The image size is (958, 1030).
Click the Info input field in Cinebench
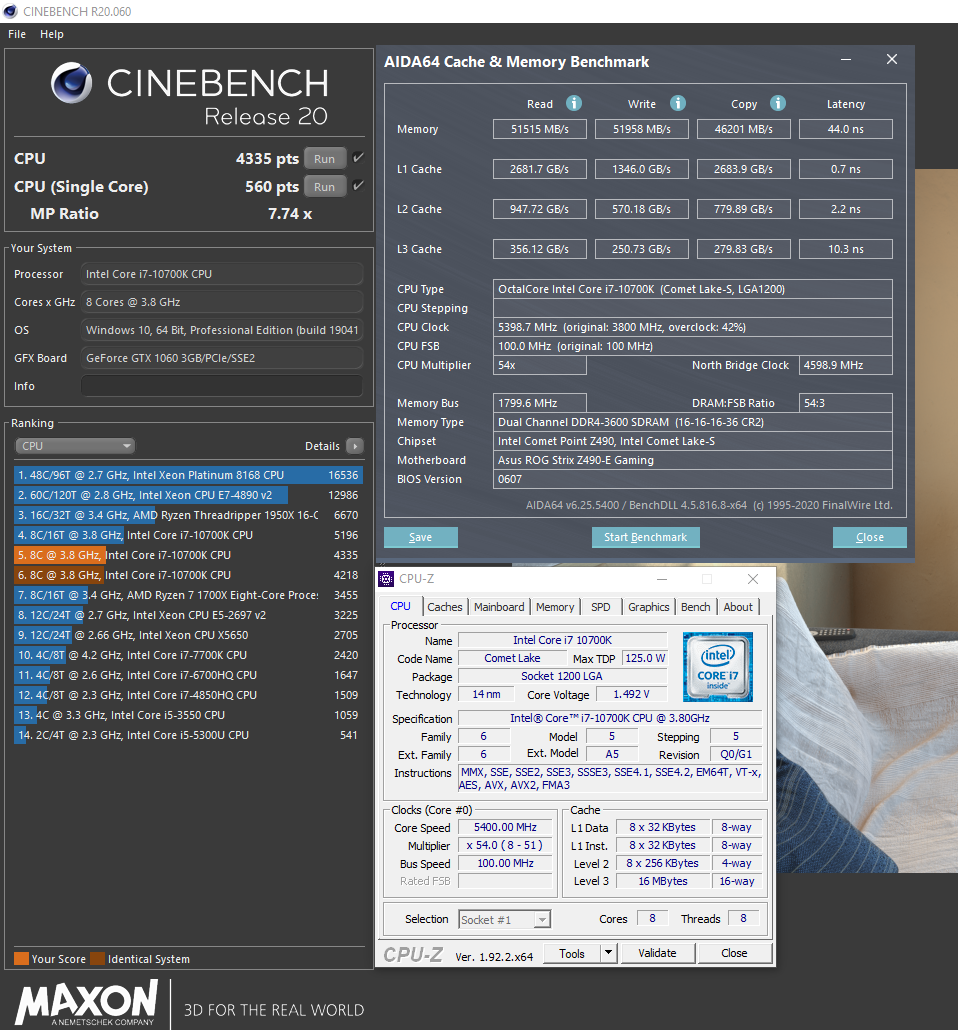[x=221, y=386]
